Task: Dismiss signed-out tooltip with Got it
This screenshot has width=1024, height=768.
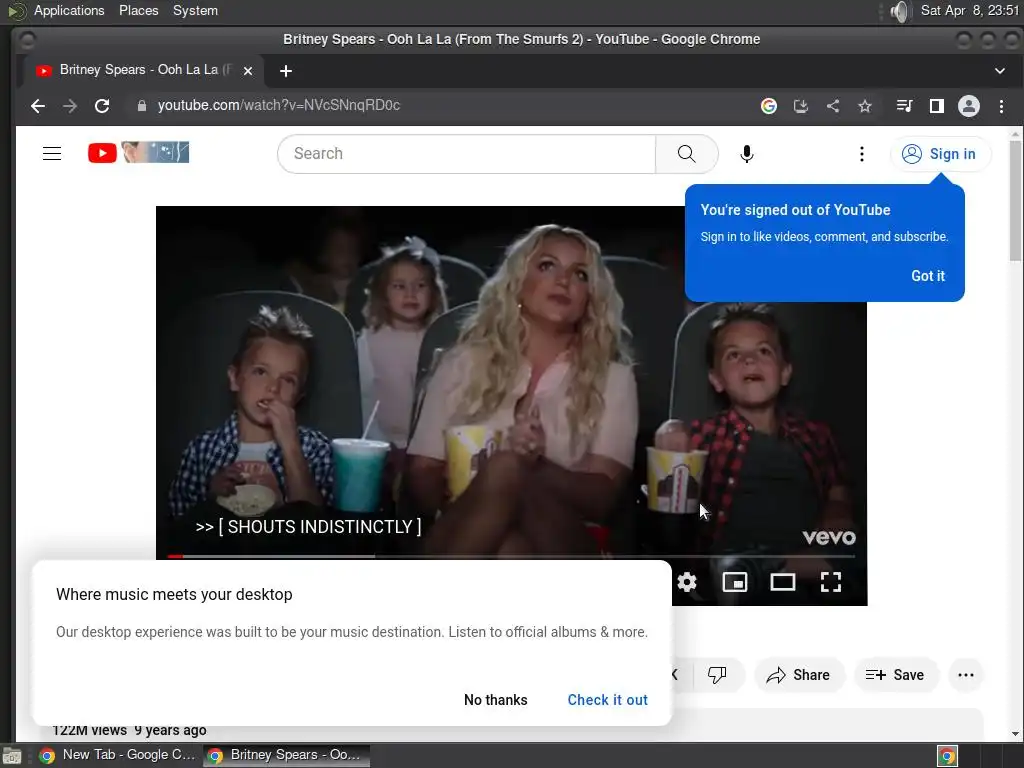Action: 928,276
